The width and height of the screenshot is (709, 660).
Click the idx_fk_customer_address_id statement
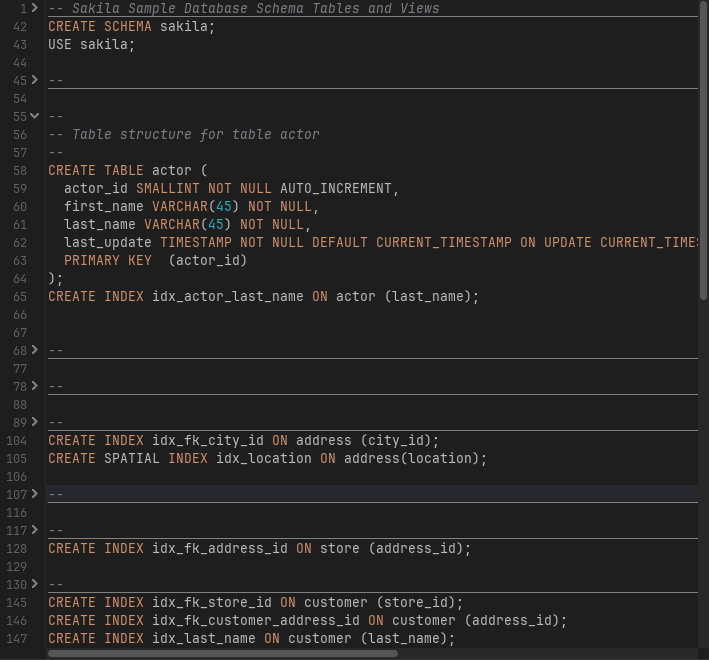307,620
